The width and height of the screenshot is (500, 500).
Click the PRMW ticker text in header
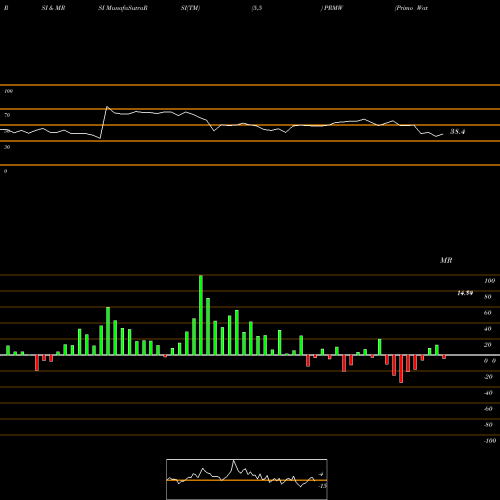333,8
